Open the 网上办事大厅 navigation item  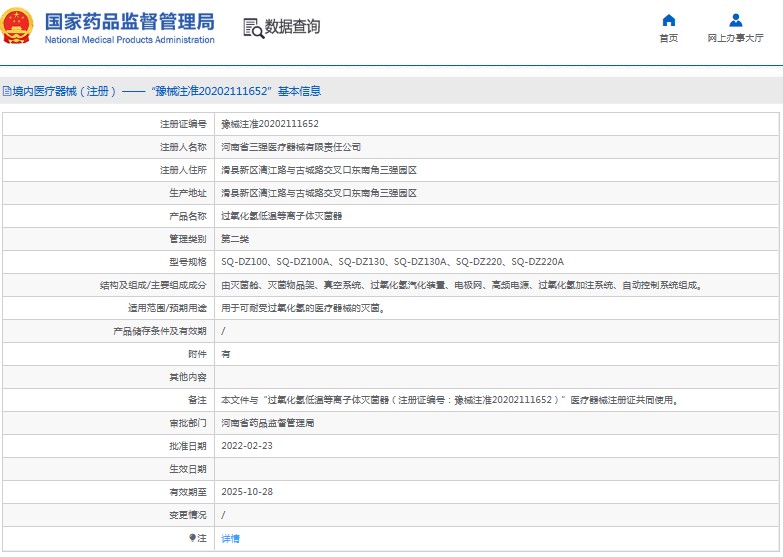735,38
